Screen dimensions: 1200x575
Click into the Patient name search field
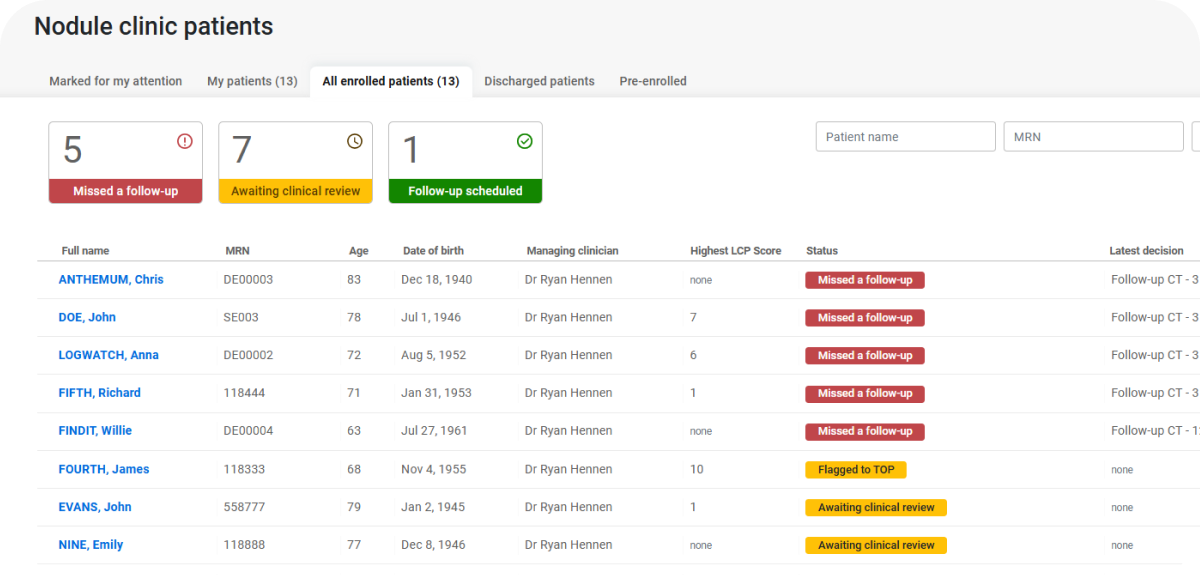[906, 137]
